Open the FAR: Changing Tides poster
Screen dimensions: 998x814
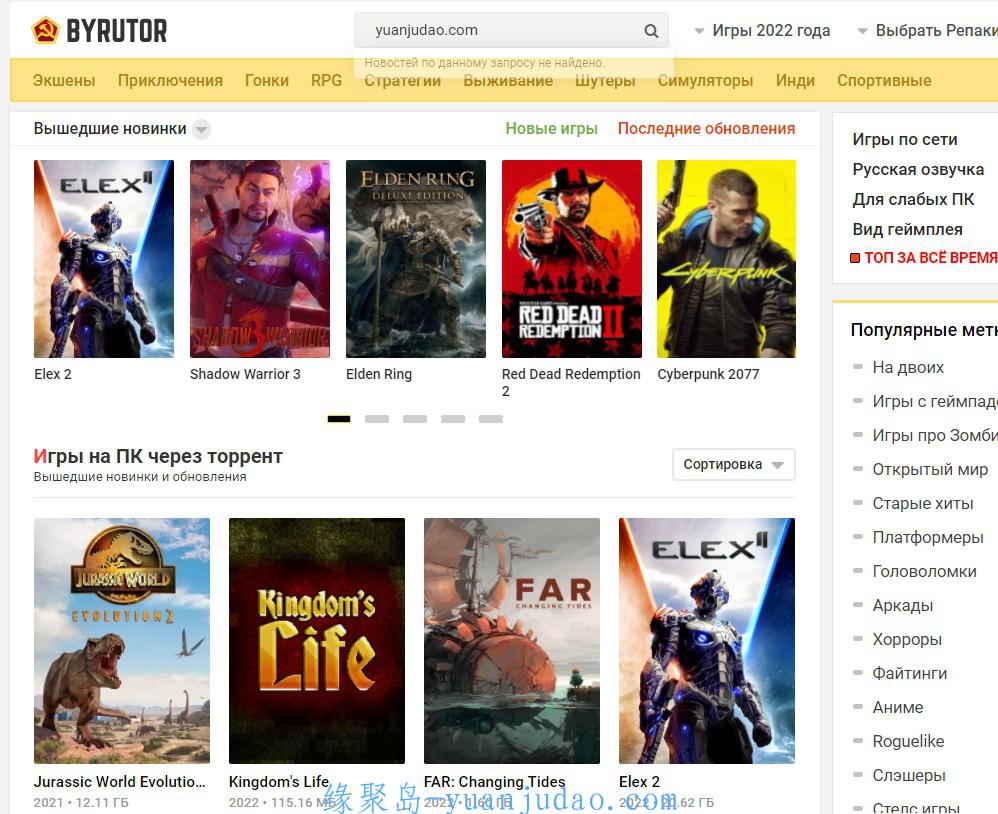coord(512,641)
